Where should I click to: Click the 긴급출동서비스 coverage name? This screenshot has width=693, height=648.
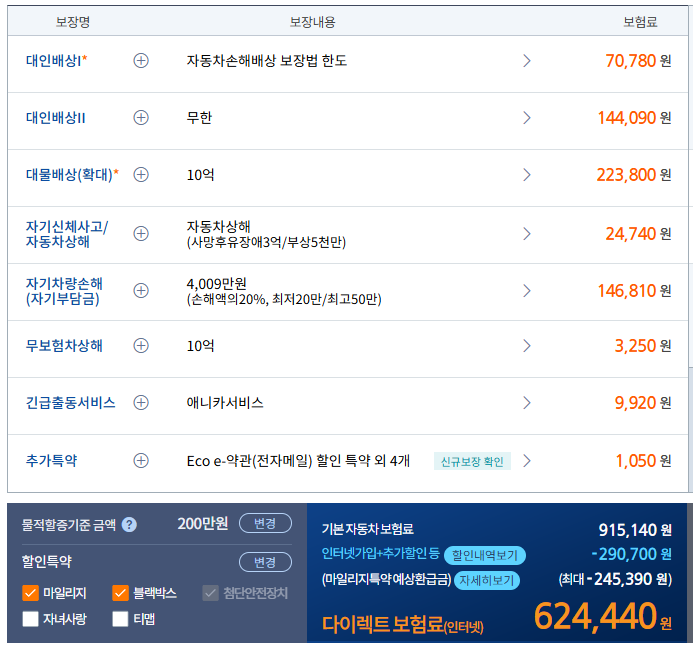[x=71, y=402]
